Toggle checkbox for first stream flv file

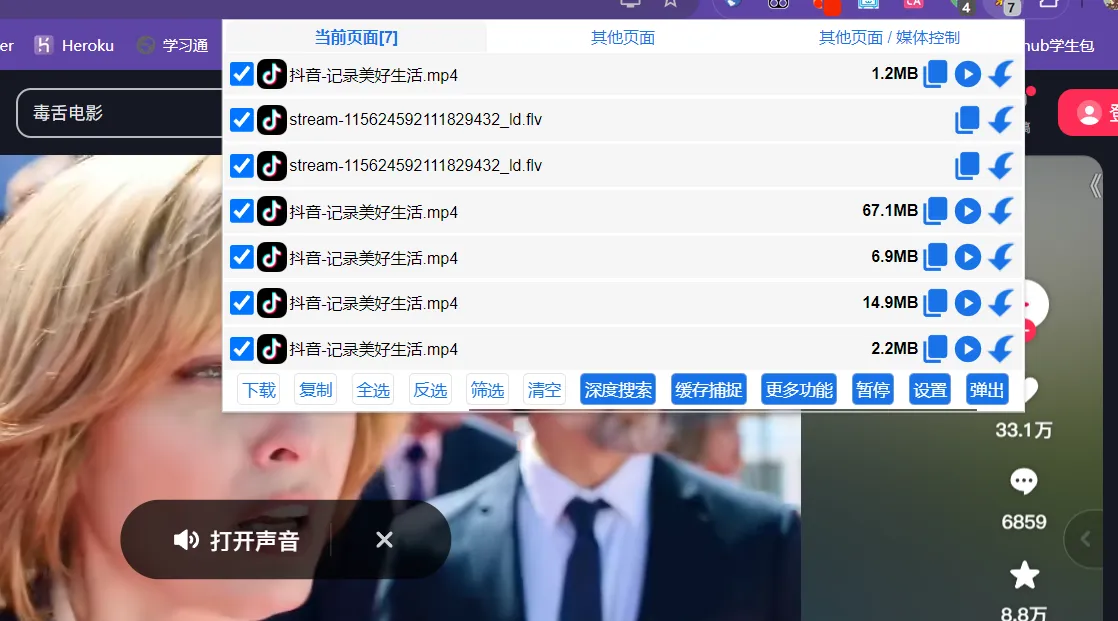tap(241, 120)
